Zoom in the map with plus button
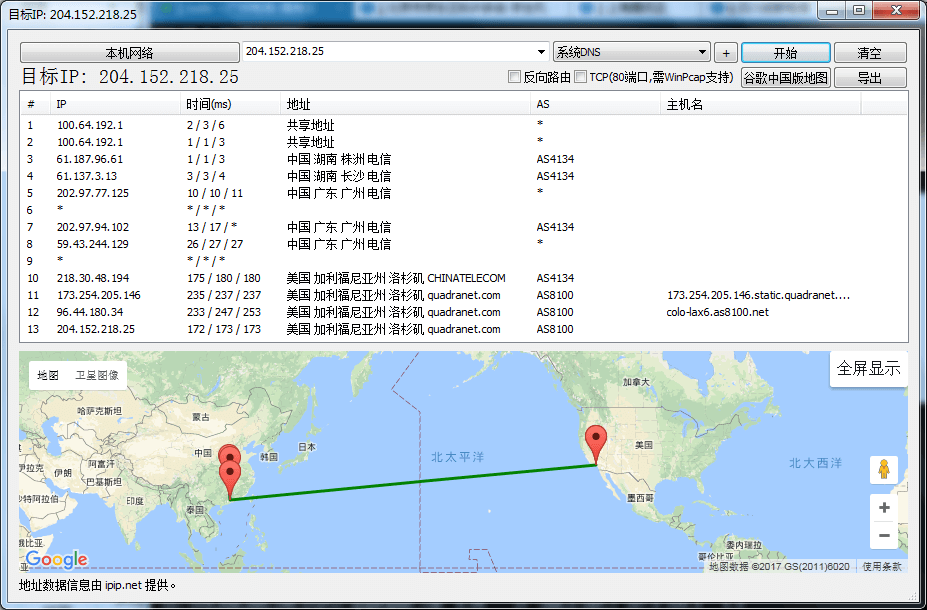Image resolution: width=927 pixels, height=610 pixels. click(x=883, y=508)
